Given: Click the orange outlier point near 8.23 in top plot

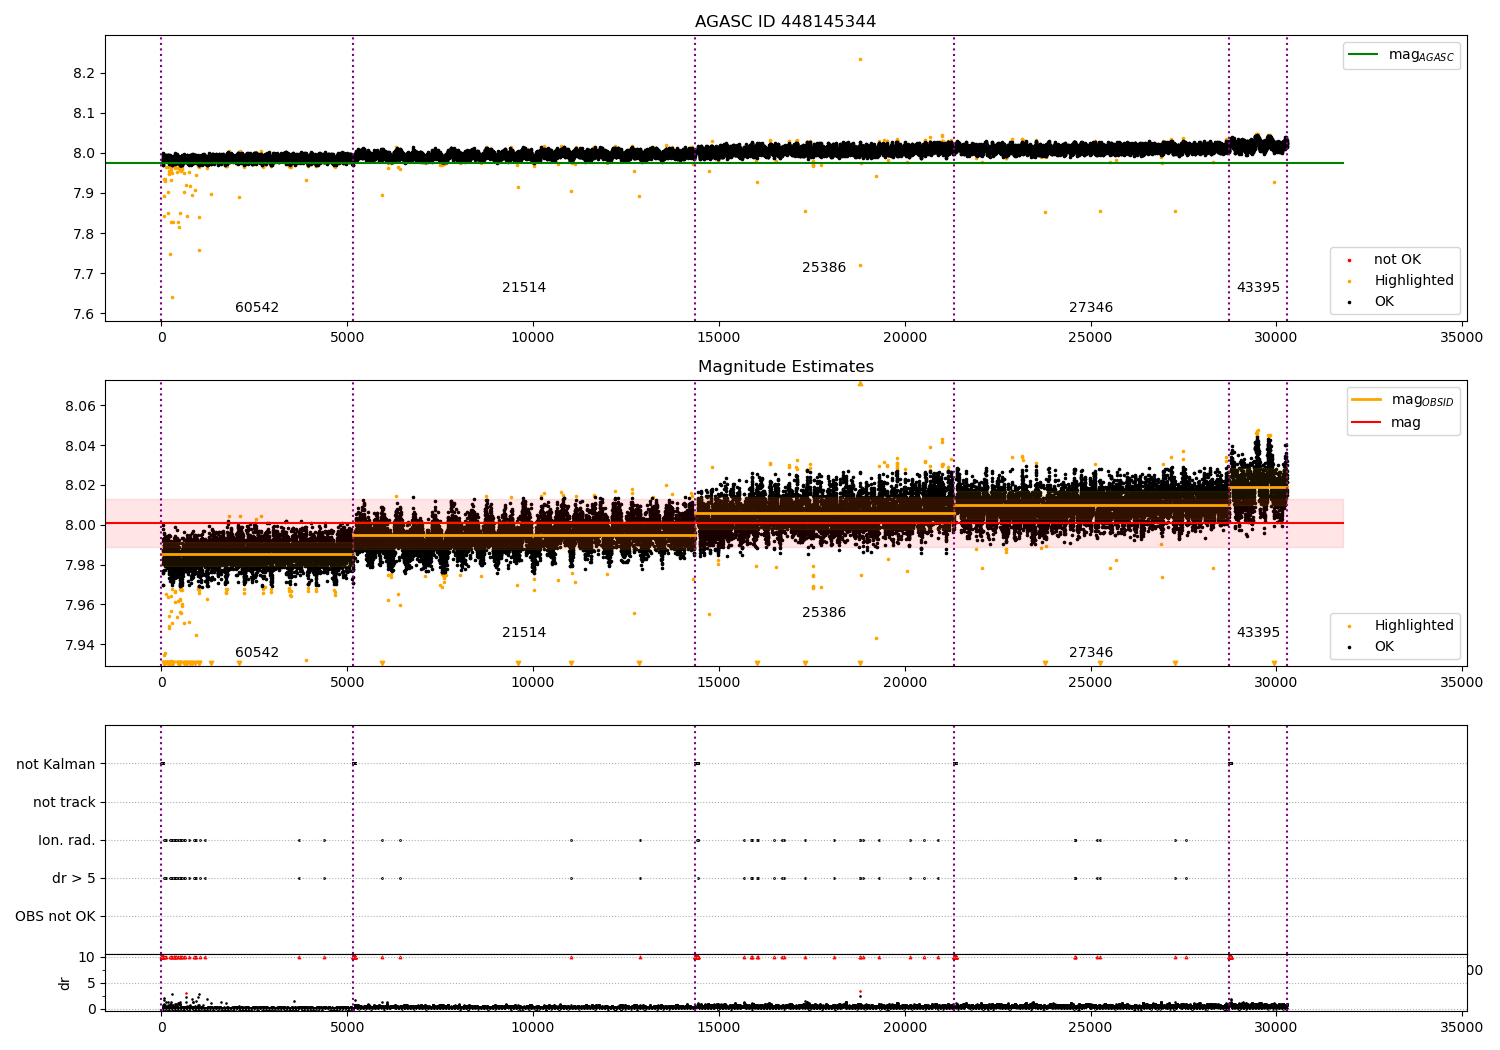Looking at the screenshot, I should tap(860, 59).
